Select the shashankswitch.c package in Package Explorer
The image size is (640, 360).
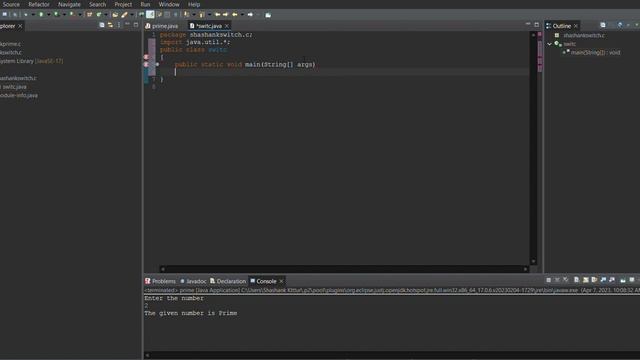[x=18, y=78]
